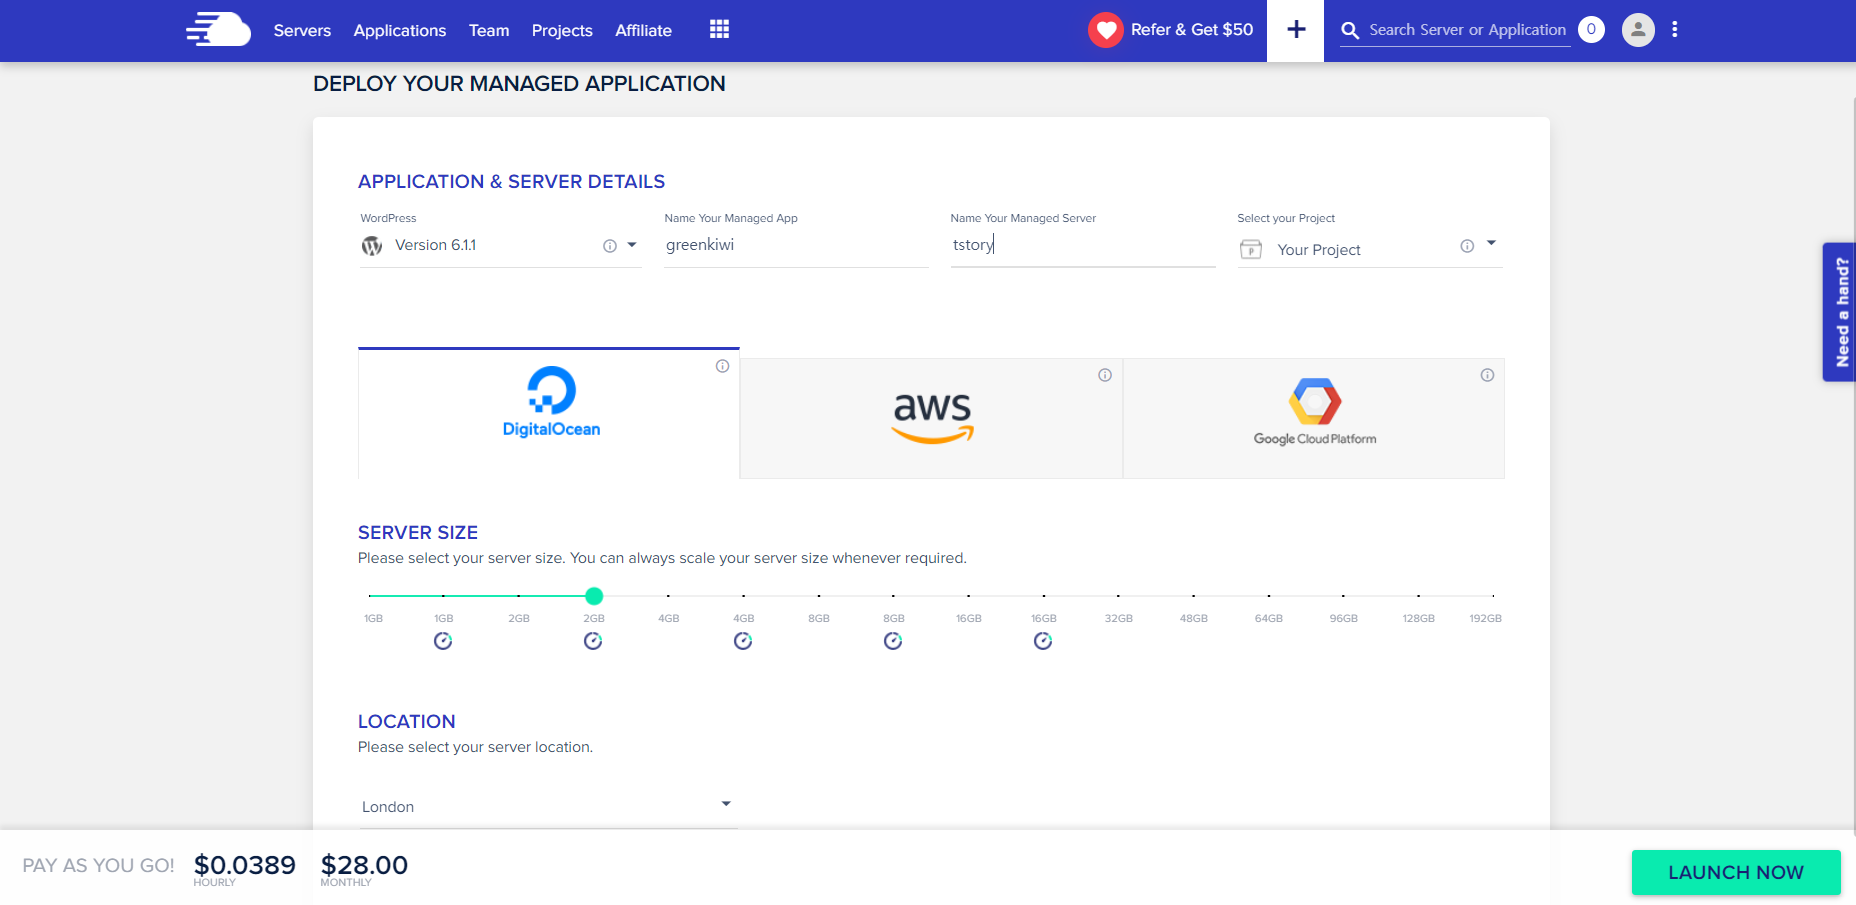Select the 128GB size label

(x=1419, y=618)
